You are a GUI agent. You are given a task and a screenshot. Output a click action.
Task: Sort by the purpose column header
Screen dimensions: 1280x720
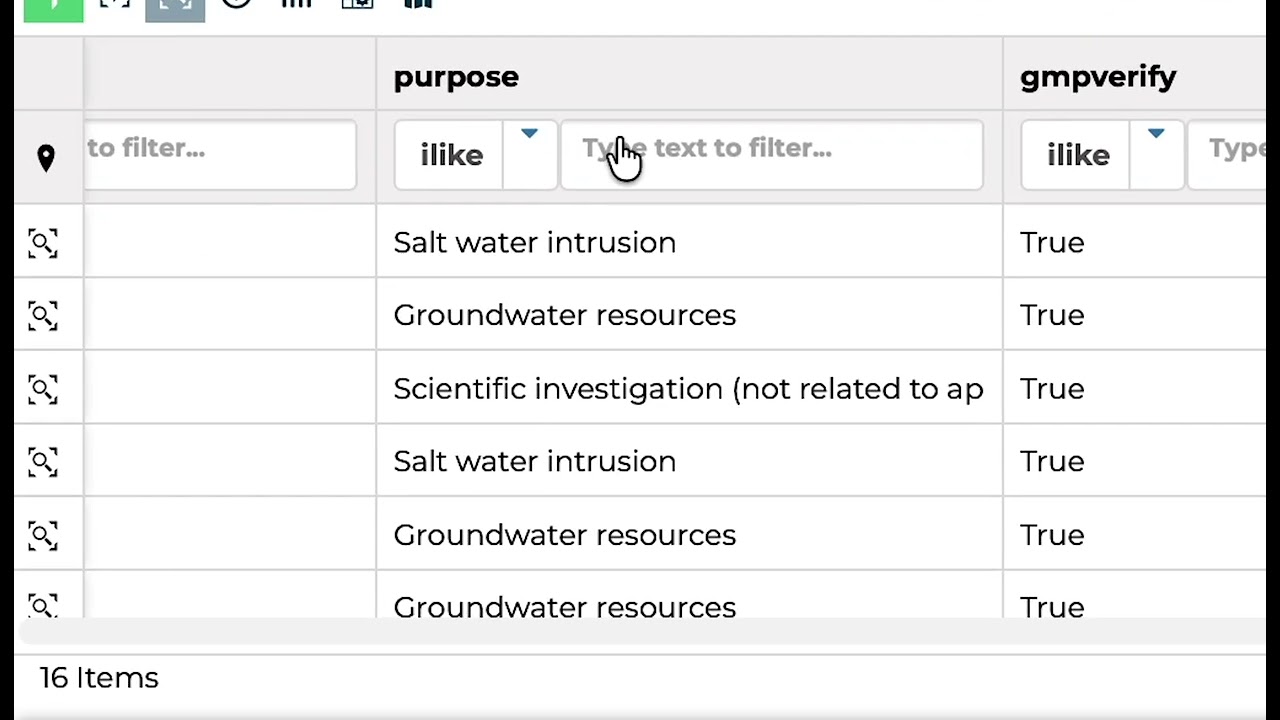click(x=456, y=77)
